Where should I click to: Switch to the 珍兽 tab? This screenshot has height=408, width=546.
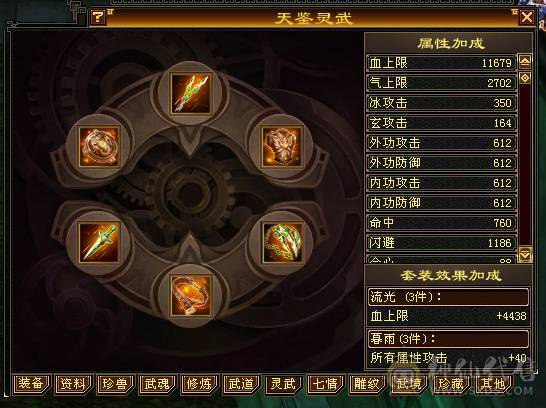click(115, 384)
